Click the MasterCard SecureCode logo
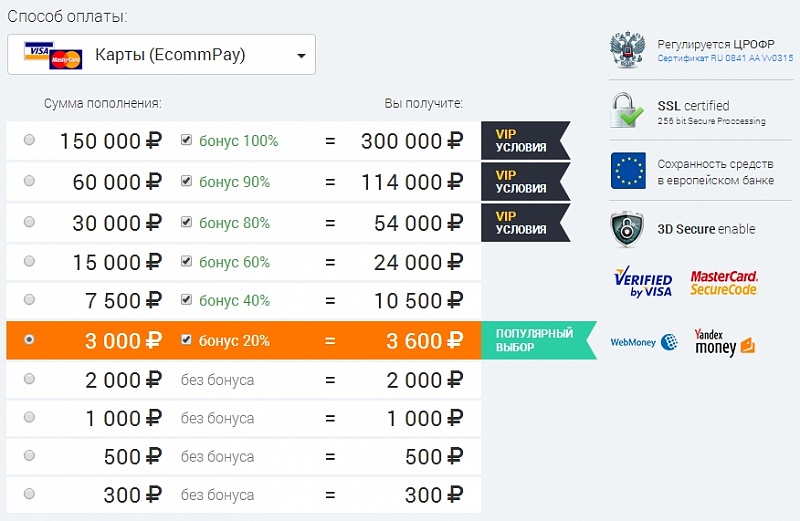800x521 pixels. (x=724, y=283)
